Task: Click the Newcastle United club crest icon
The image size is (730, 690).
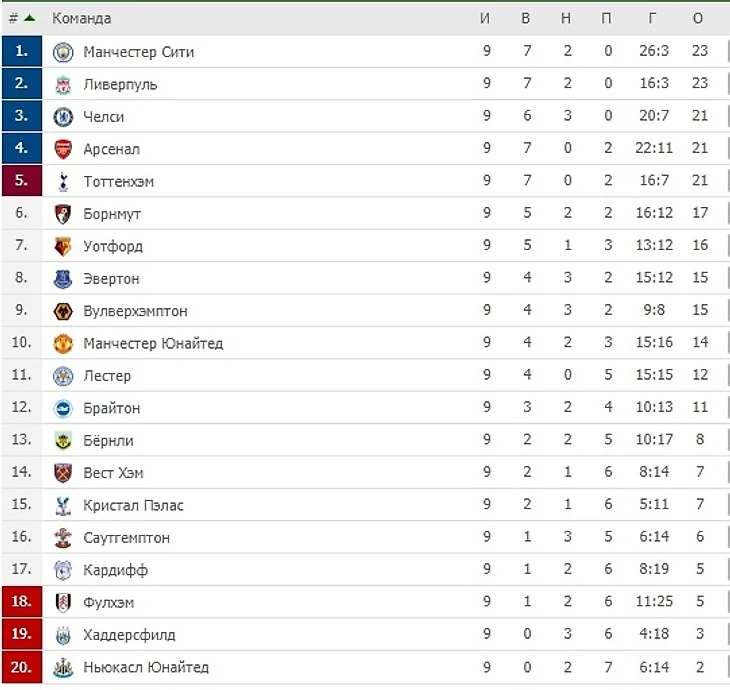Action: [x=63, y=667]
